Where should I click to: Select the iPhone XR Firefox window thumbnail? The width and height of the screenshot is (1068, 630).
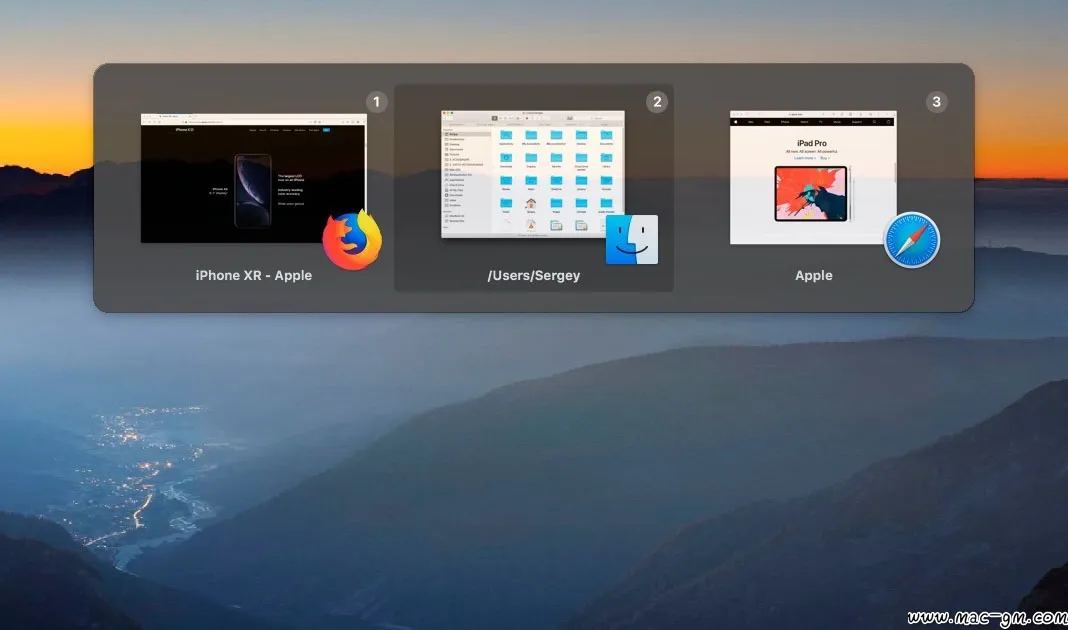(x=253, y=178)
